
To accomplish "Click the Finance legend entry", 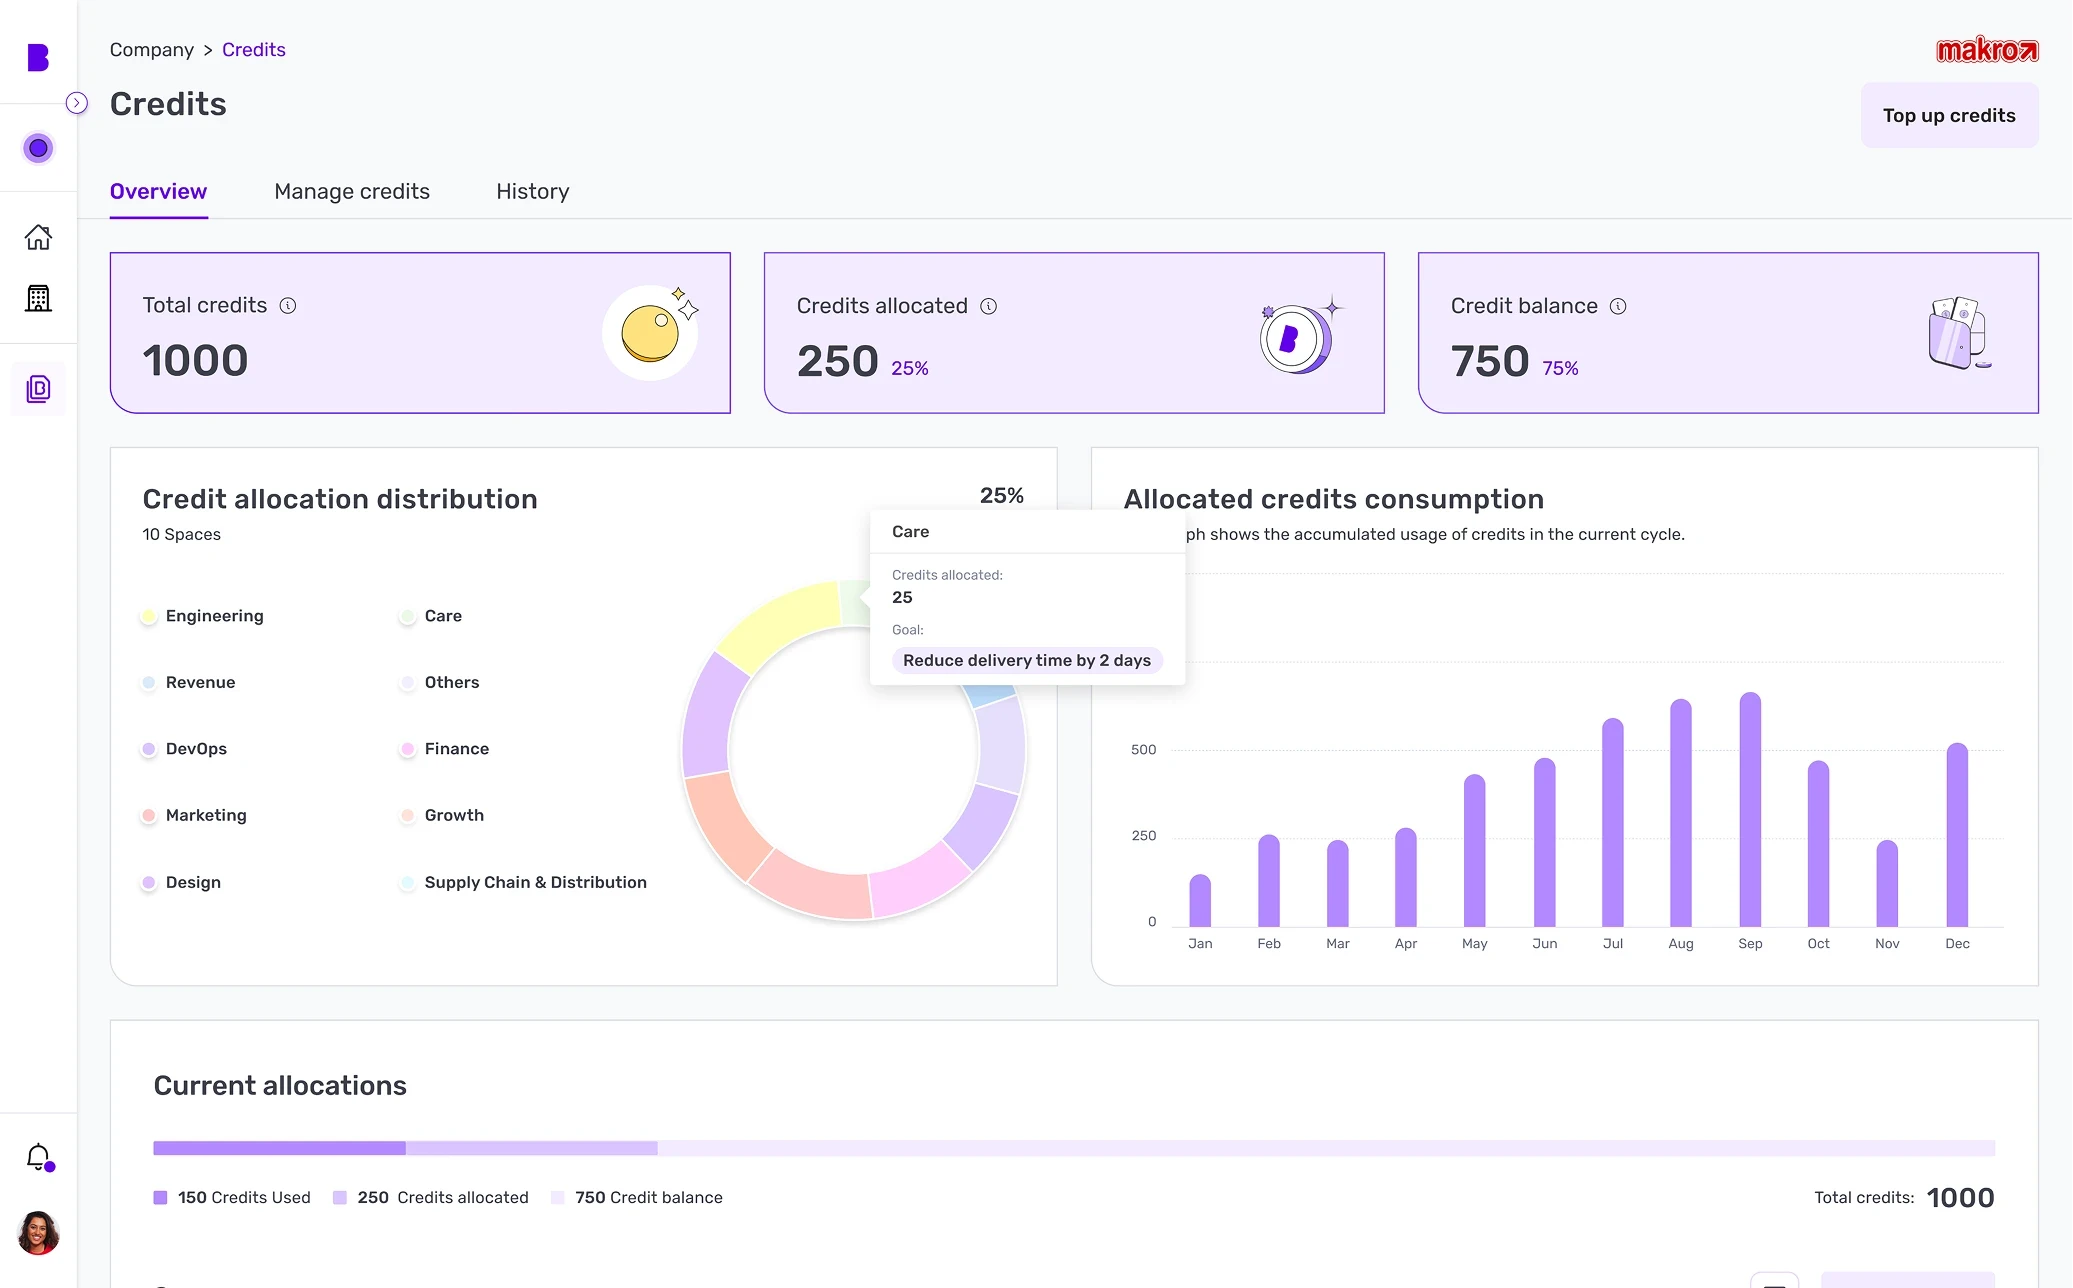I will pos(445,749).
